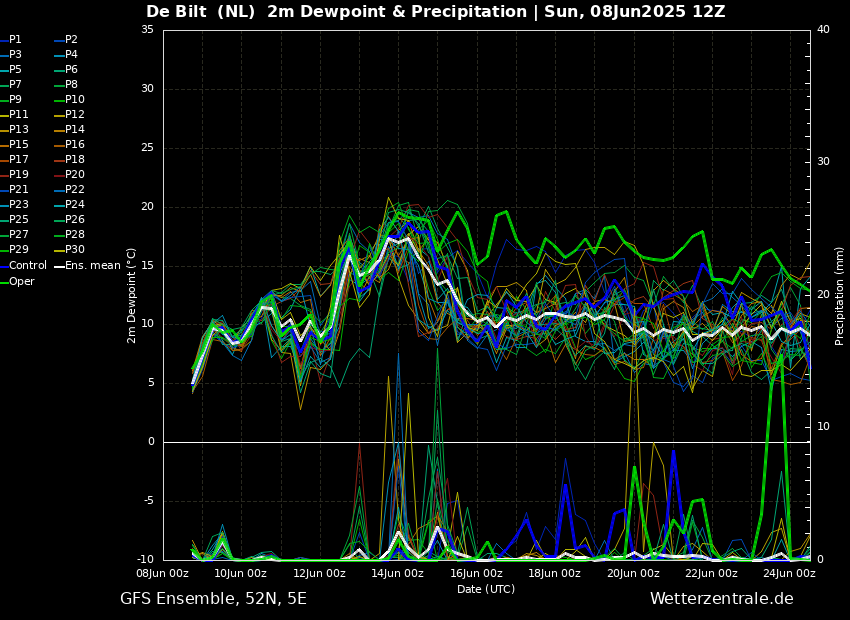Click P8 in the legend
The height and width of the screenshot is (620, 850).
pyautogui.click(x=66, y=85)
